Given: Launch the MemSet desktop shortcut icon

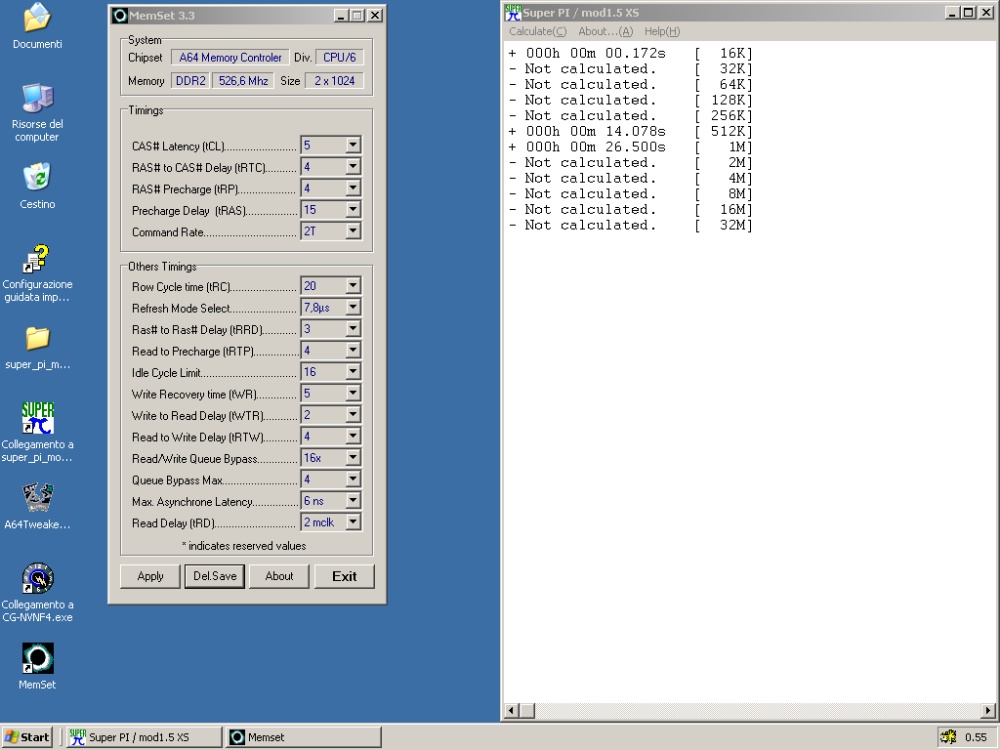Looking at the screenshot, I should tap(38, 658).
